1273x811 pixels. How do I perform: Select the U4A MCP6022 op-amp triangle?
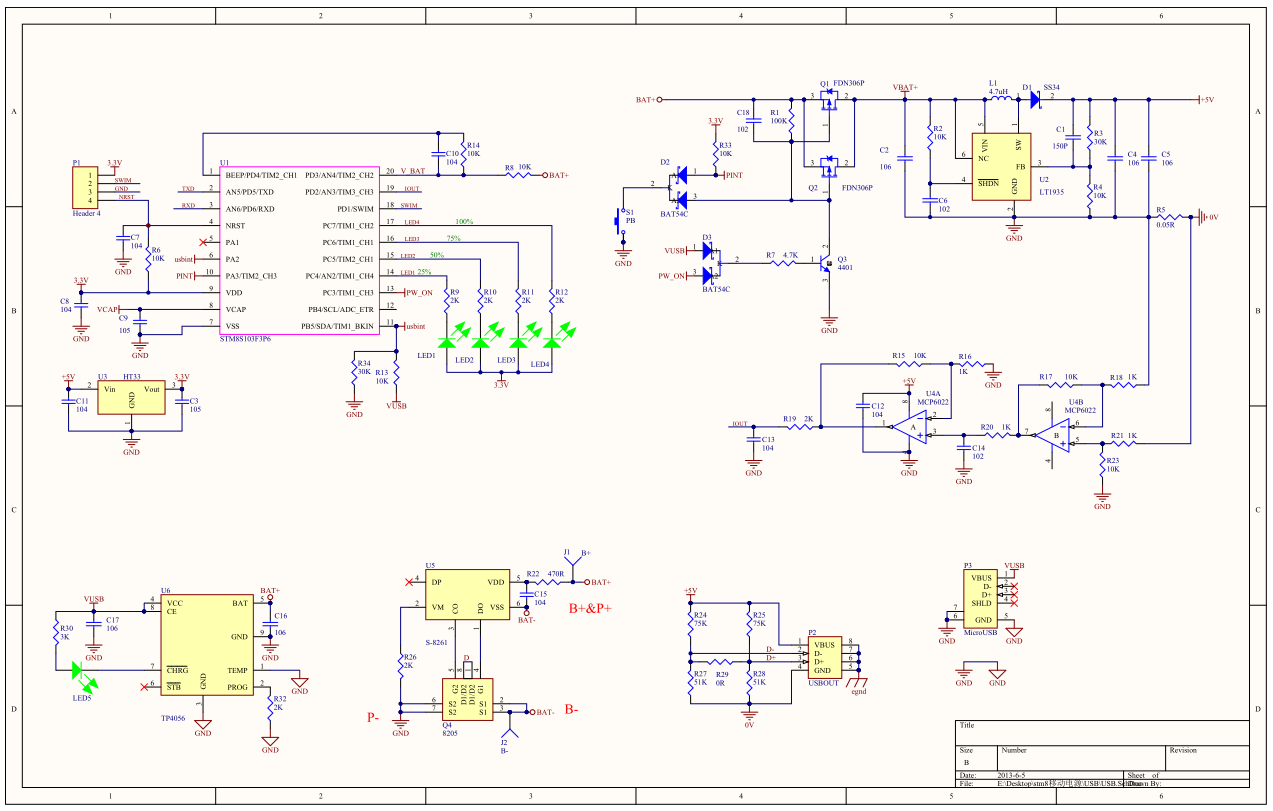coord(908,429)
